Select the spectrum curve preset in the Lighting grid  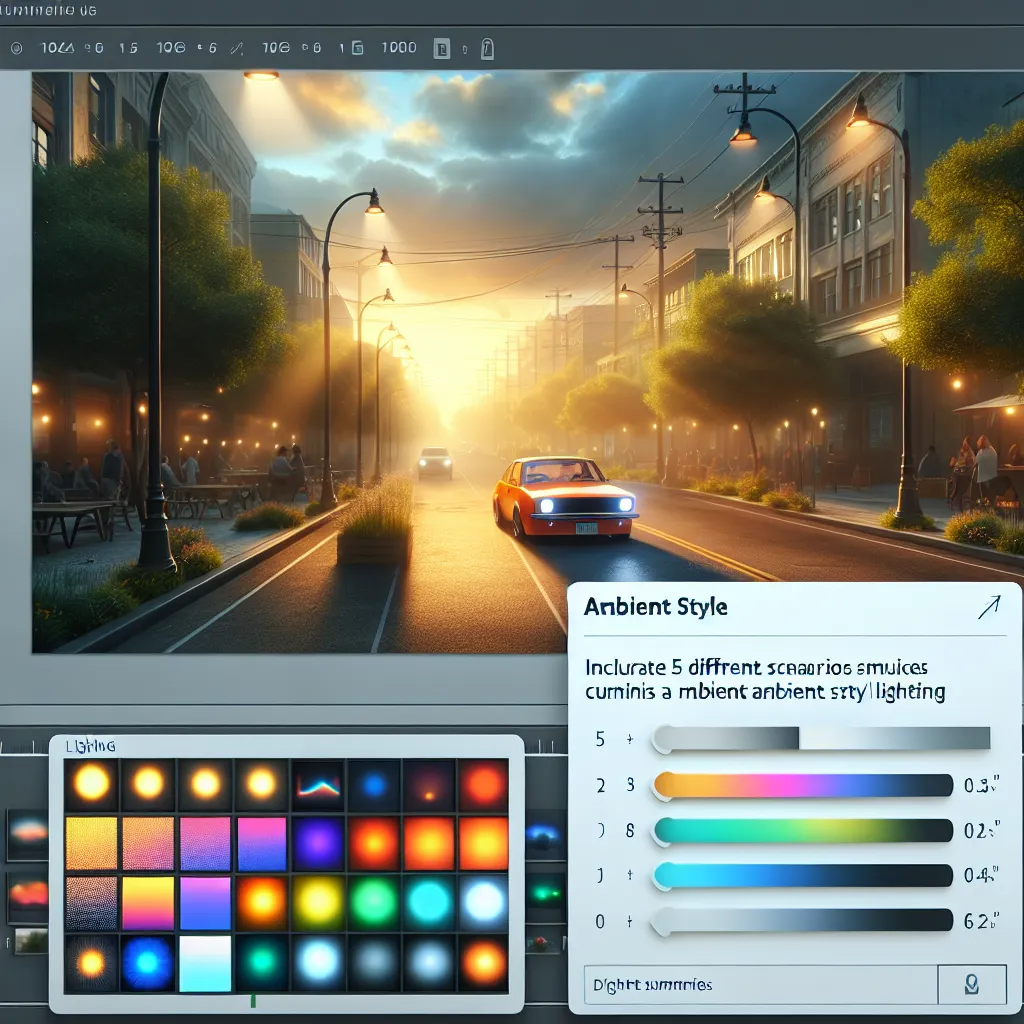click(317, 785)
